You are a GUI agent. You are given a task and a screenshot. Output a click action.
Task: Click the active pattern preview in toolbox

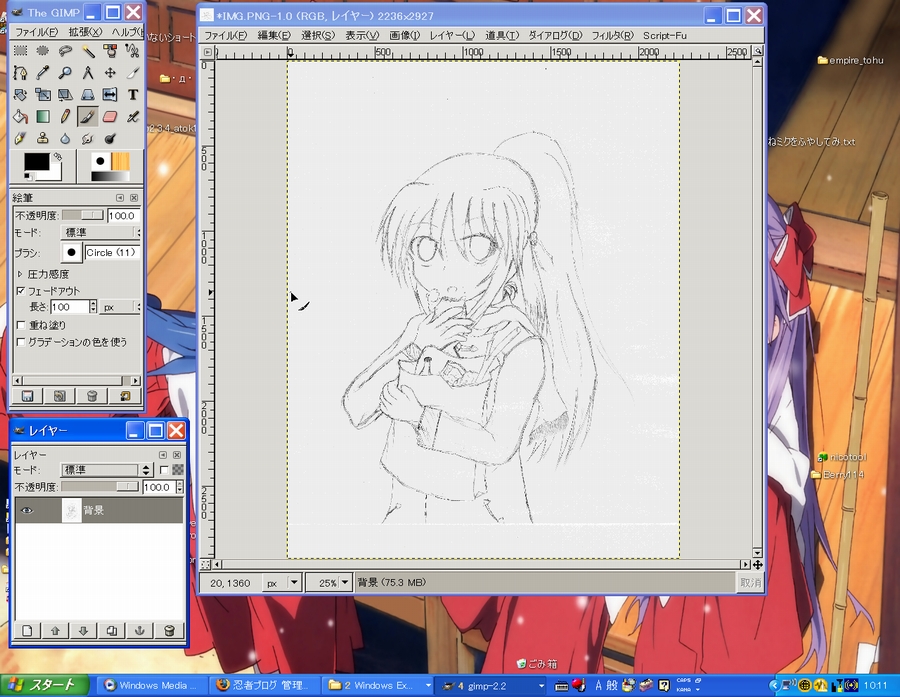(120, 161)
